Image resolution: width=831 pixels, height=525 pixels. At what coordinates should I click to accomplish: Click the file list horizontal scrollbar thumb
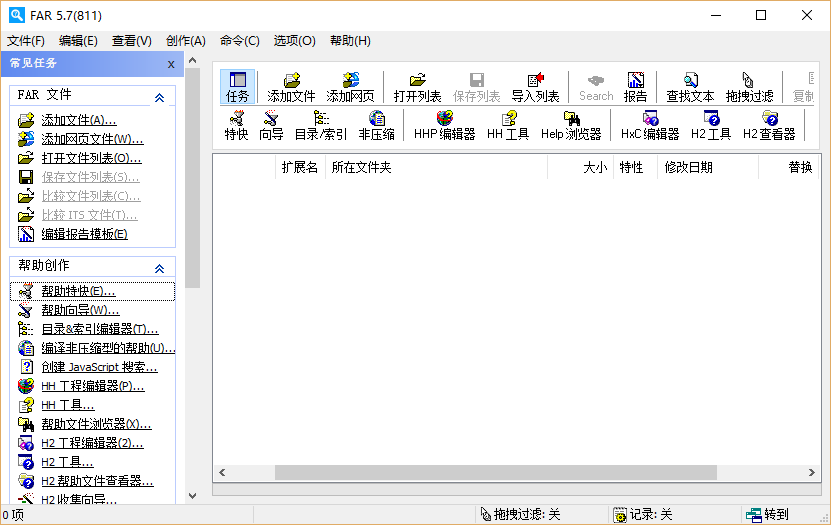click(x=496, y=473)
